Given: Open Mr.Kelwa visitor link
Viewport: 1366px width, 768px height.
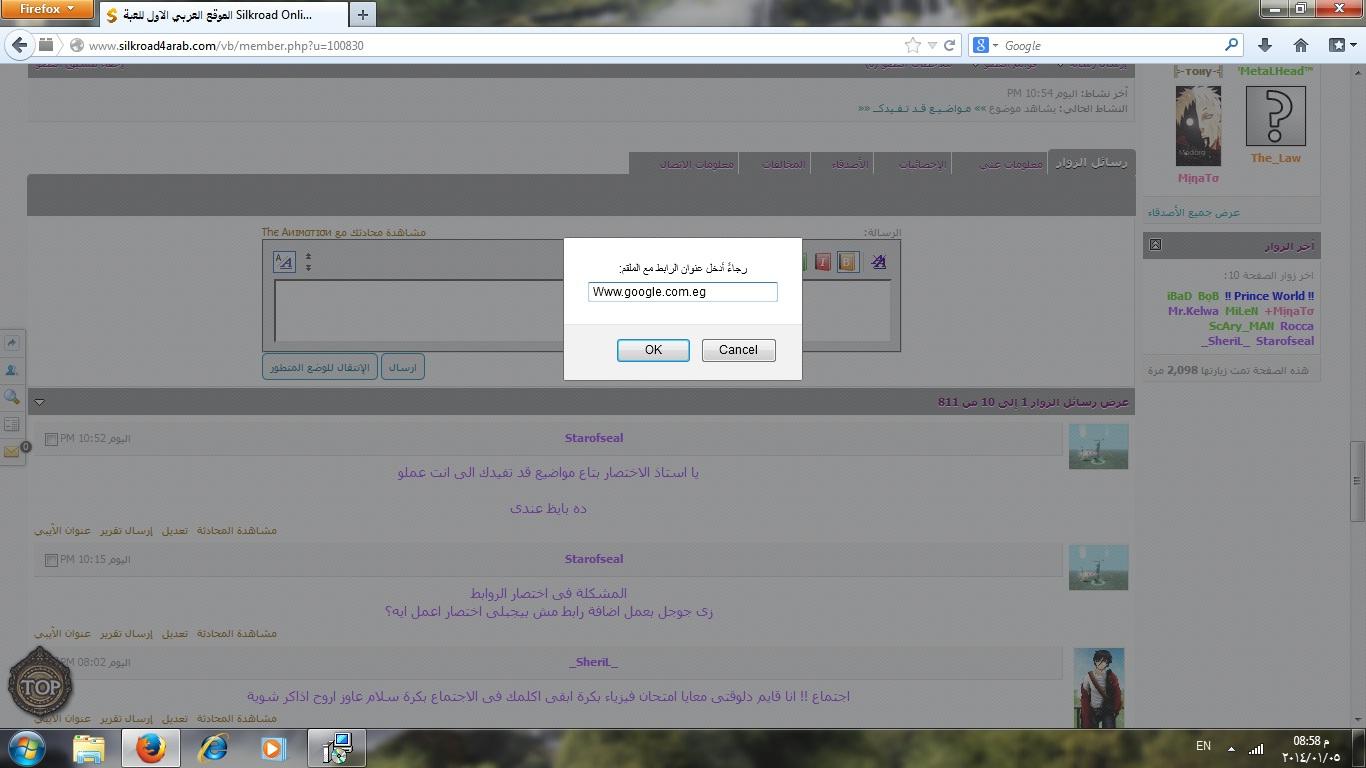Looking at the screenshot, I should click(1193, 311).
